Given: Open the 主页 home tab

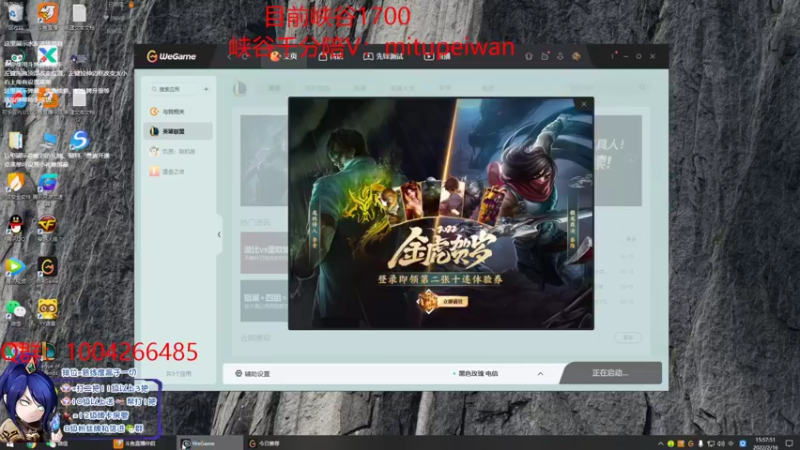Looking at the screenshot, I should [x=284, y=56].
